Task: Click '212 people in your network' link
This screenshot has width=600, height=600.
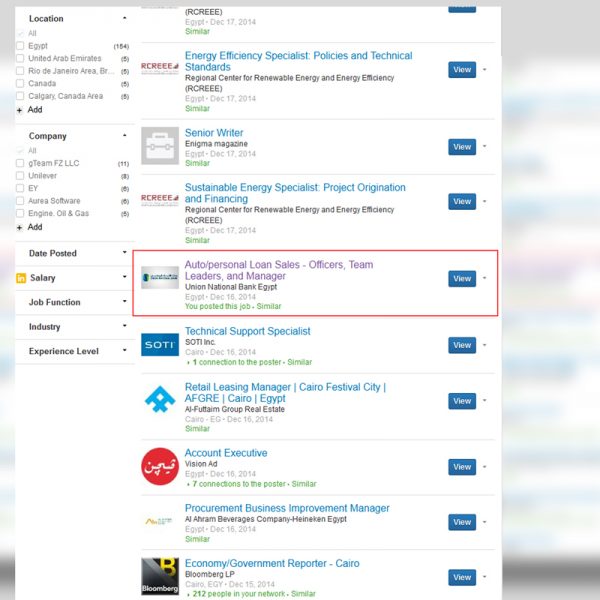Action: pyautogui.click(x=239, y=594)
